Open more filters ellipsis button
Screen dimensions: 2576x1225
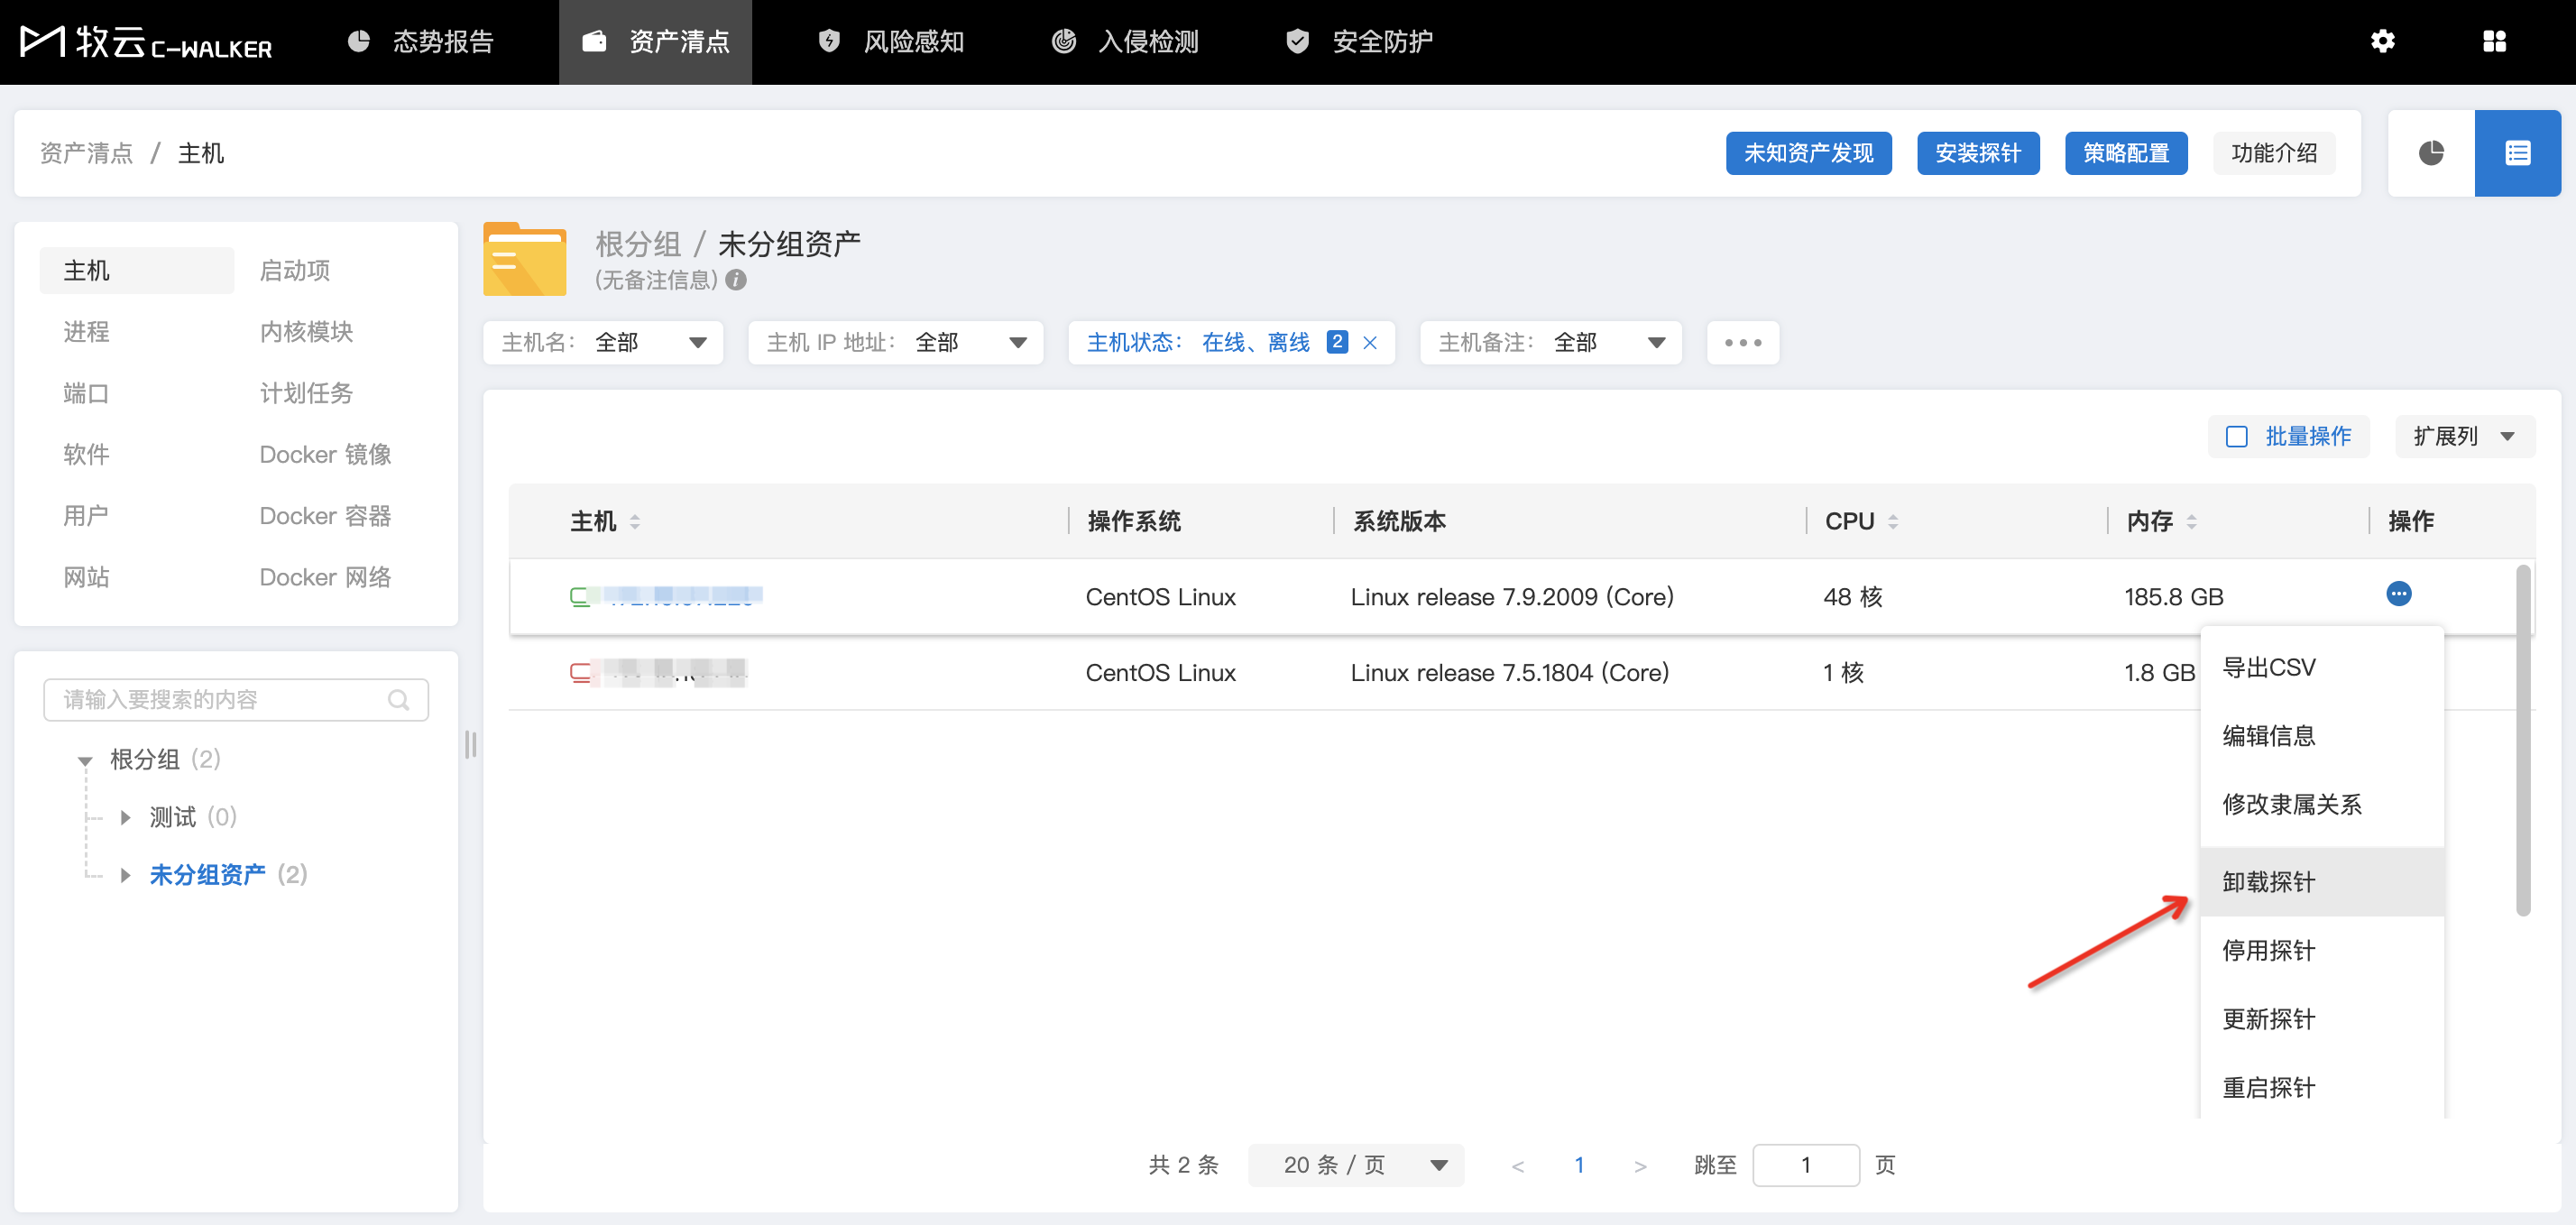coord(1742,343)
